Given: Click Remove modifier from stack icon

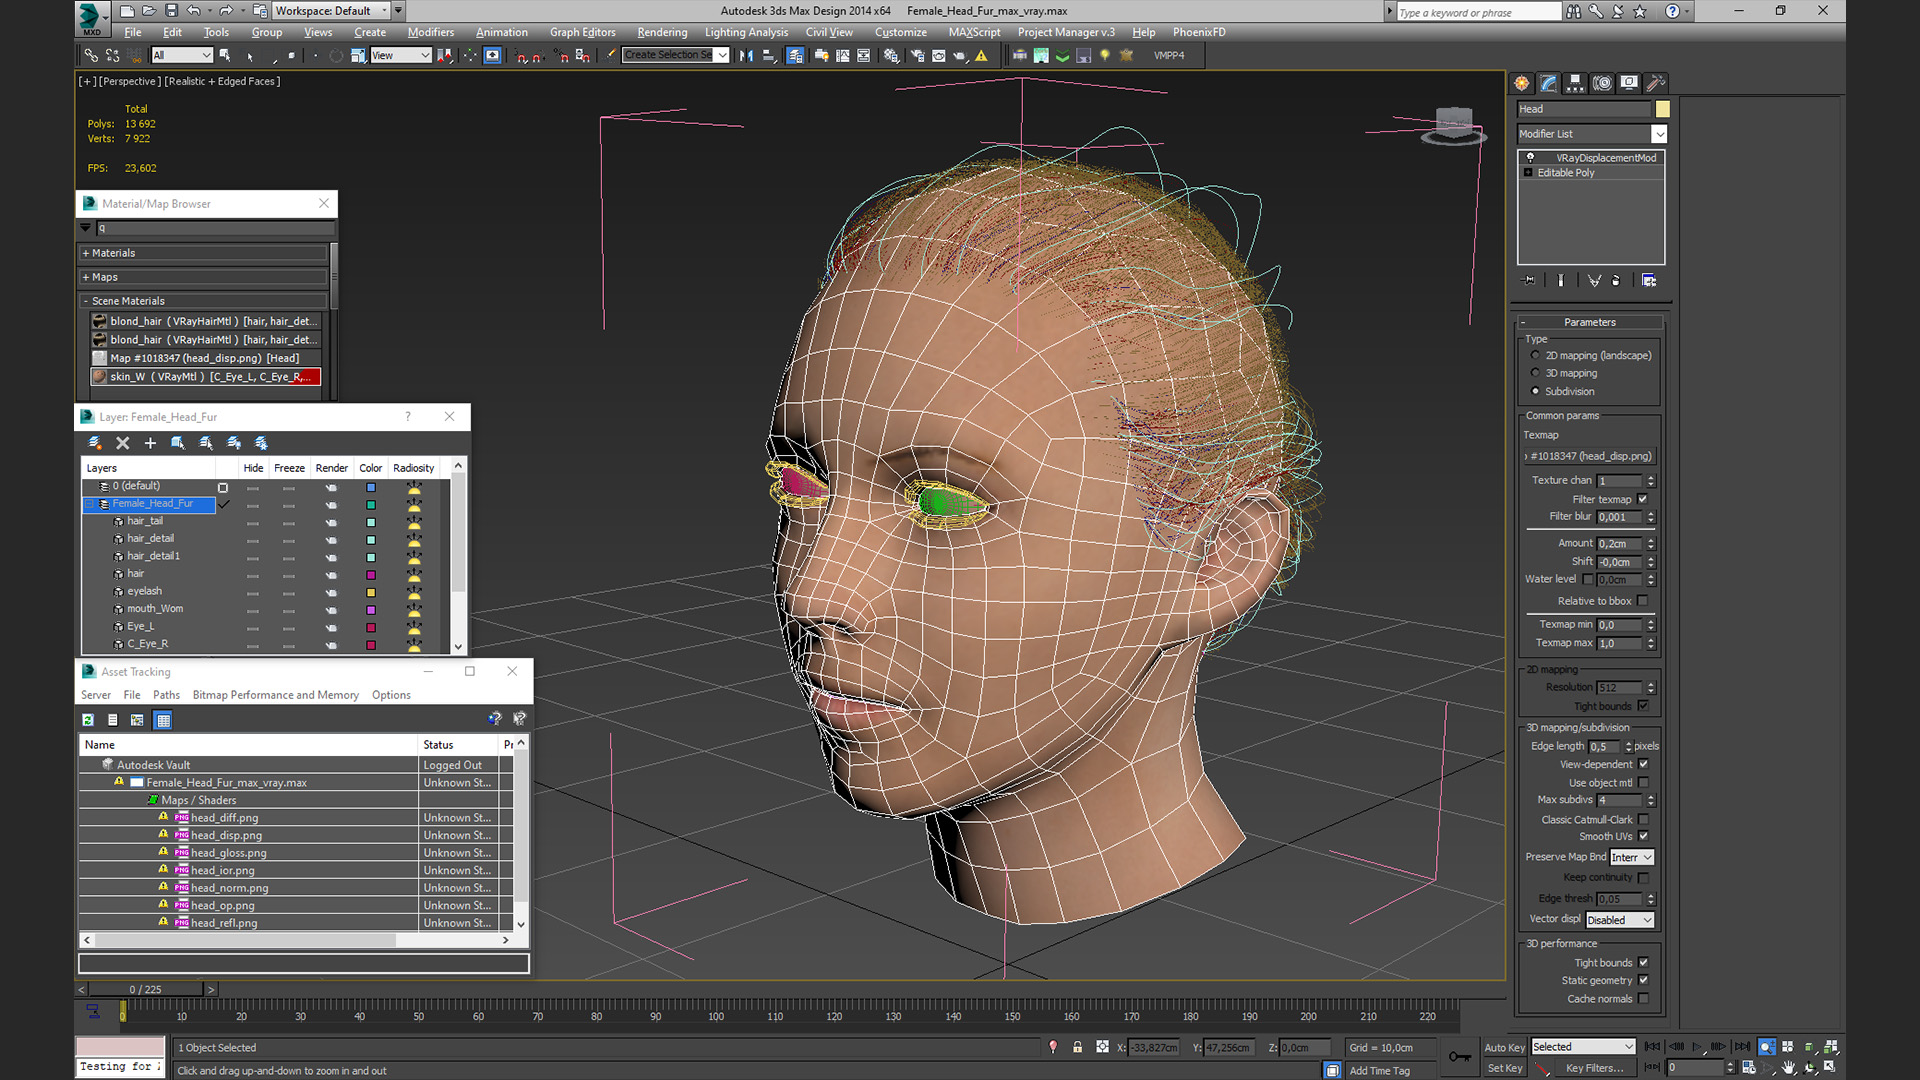Looking at the screenshot, I should pyautogui.click(x=1616, y=281).
